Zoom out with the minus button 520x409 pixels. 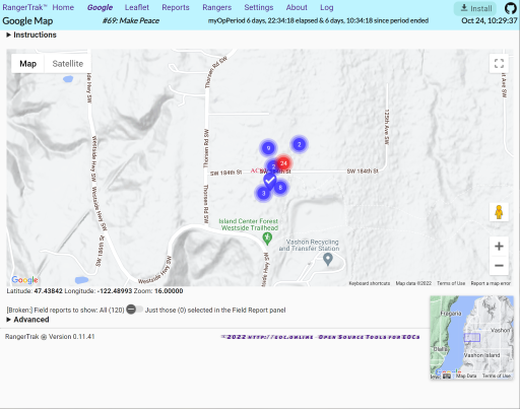coord(499,265)
